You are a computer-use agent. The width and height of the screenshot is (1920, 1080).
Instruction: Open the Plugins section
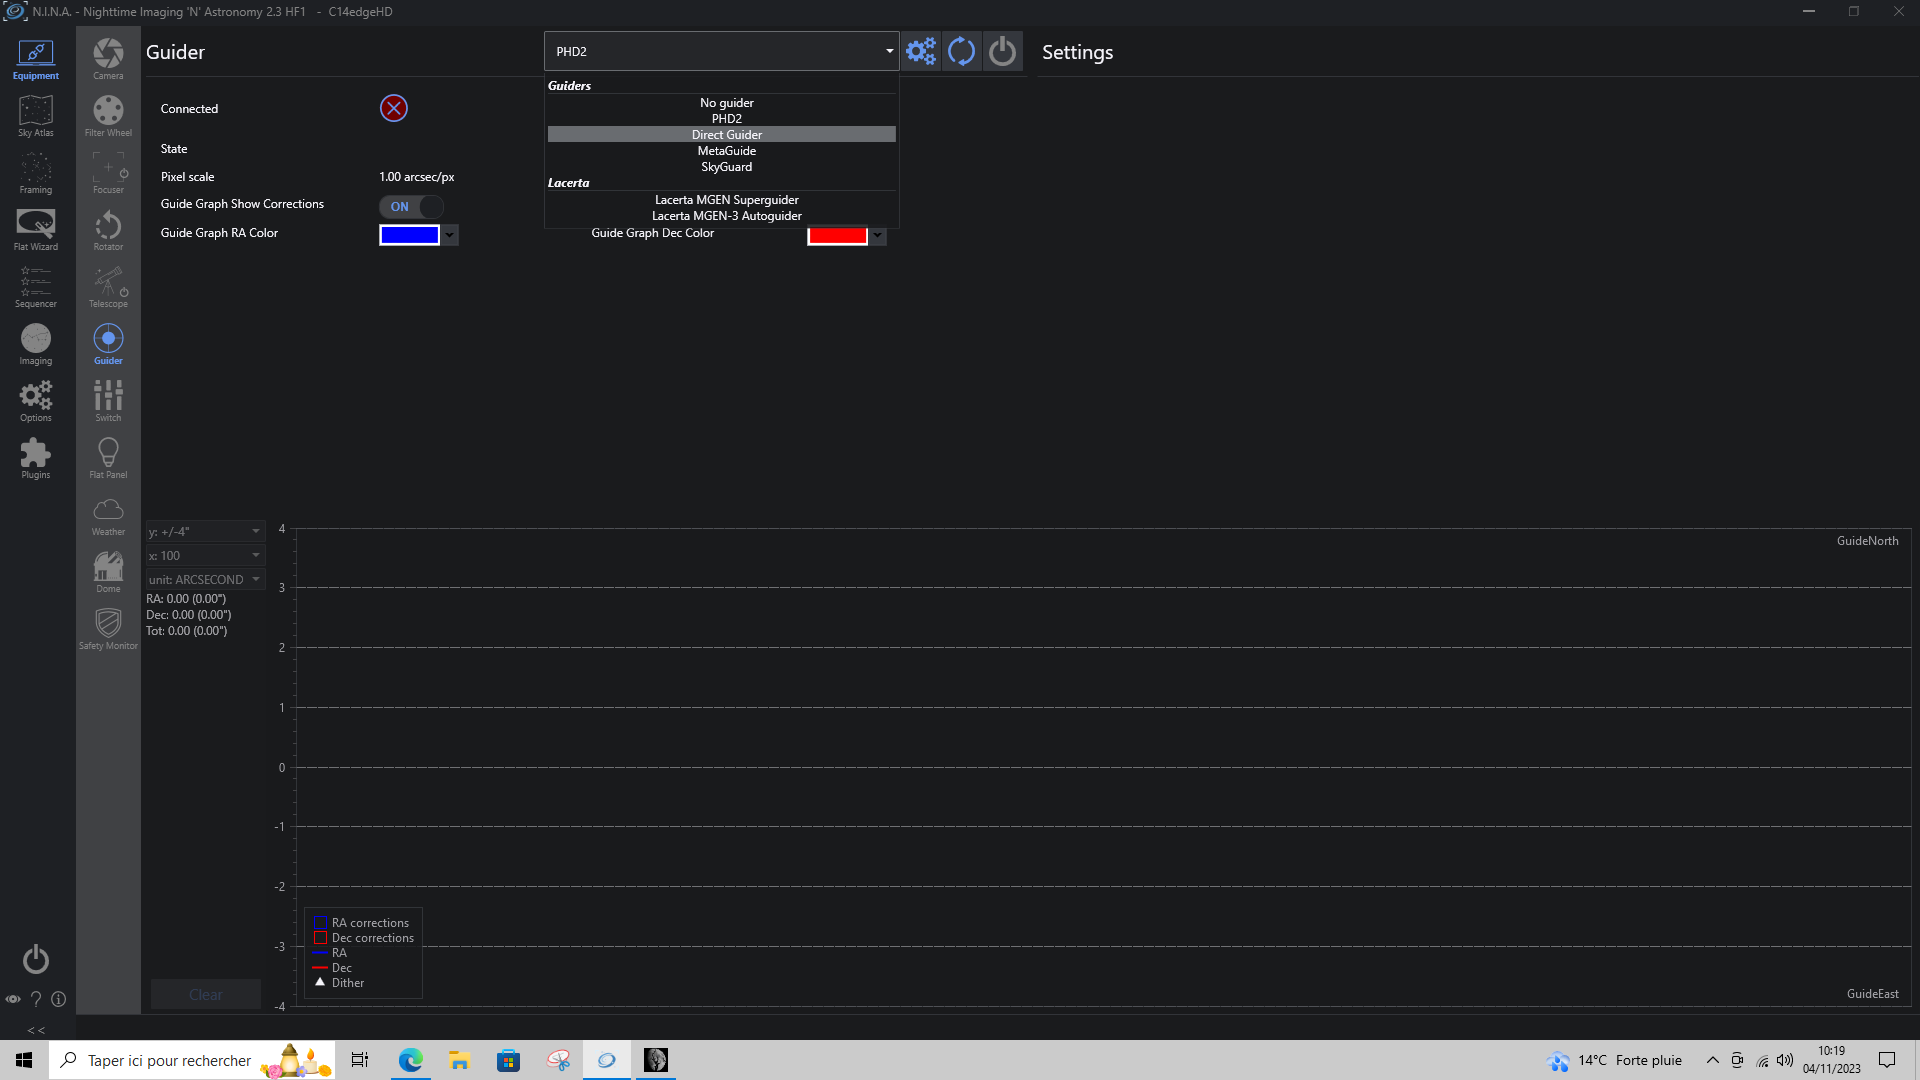point(35,458)
